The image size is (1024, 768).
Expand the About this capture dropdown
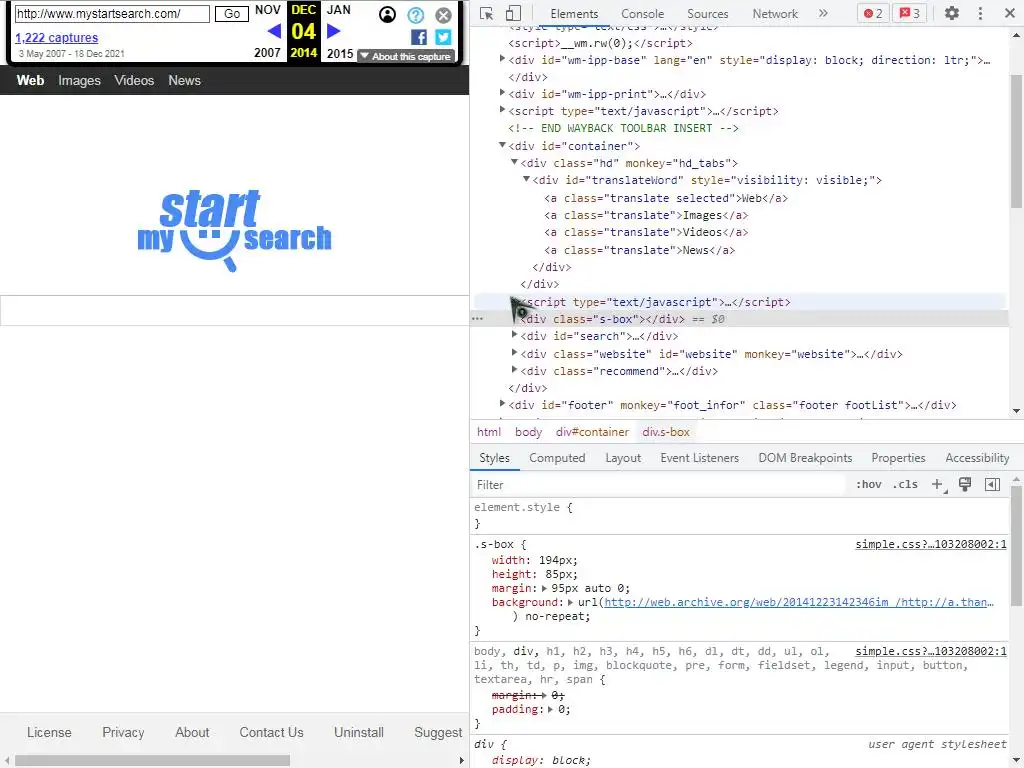pyautogui.click(x=406, y=56)
